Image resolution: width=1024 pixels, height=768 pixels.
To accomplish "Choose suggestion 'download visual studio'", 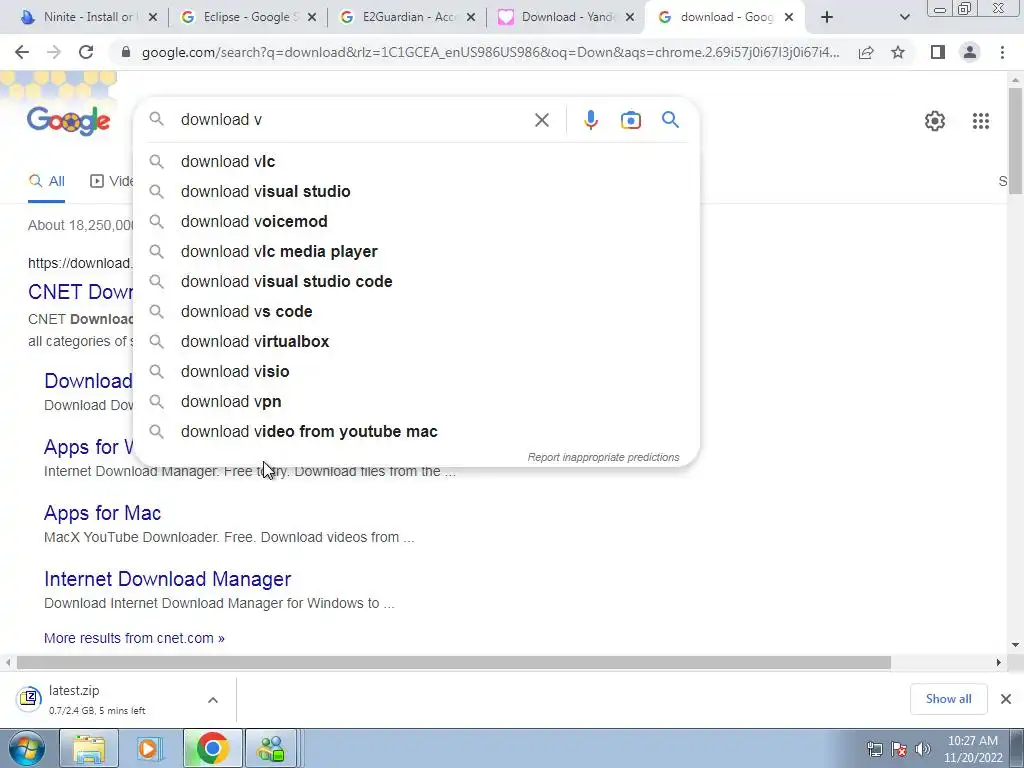I will [x=416, y=191].
